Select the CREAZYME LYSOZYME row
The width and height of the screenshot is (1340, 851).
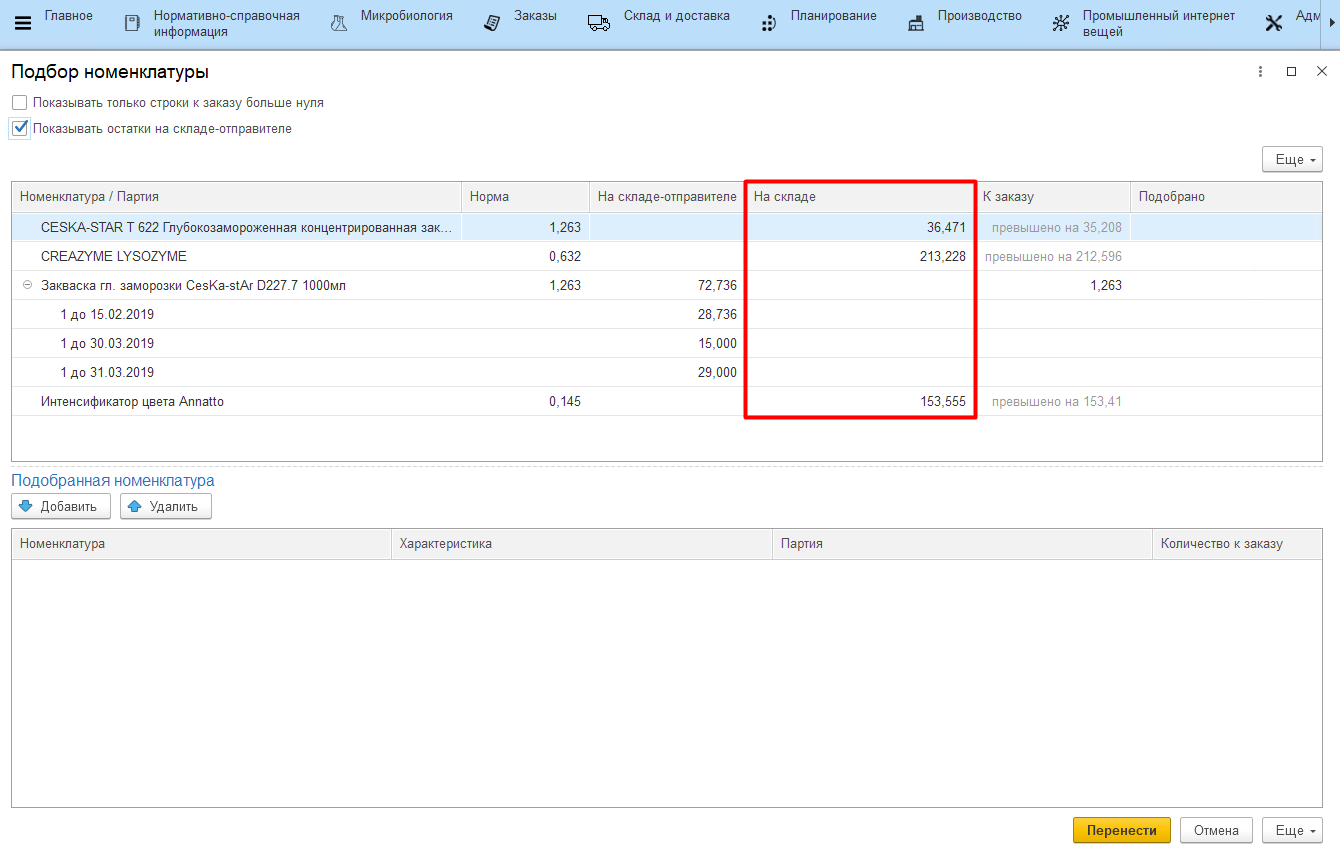(x=114, y=256)
